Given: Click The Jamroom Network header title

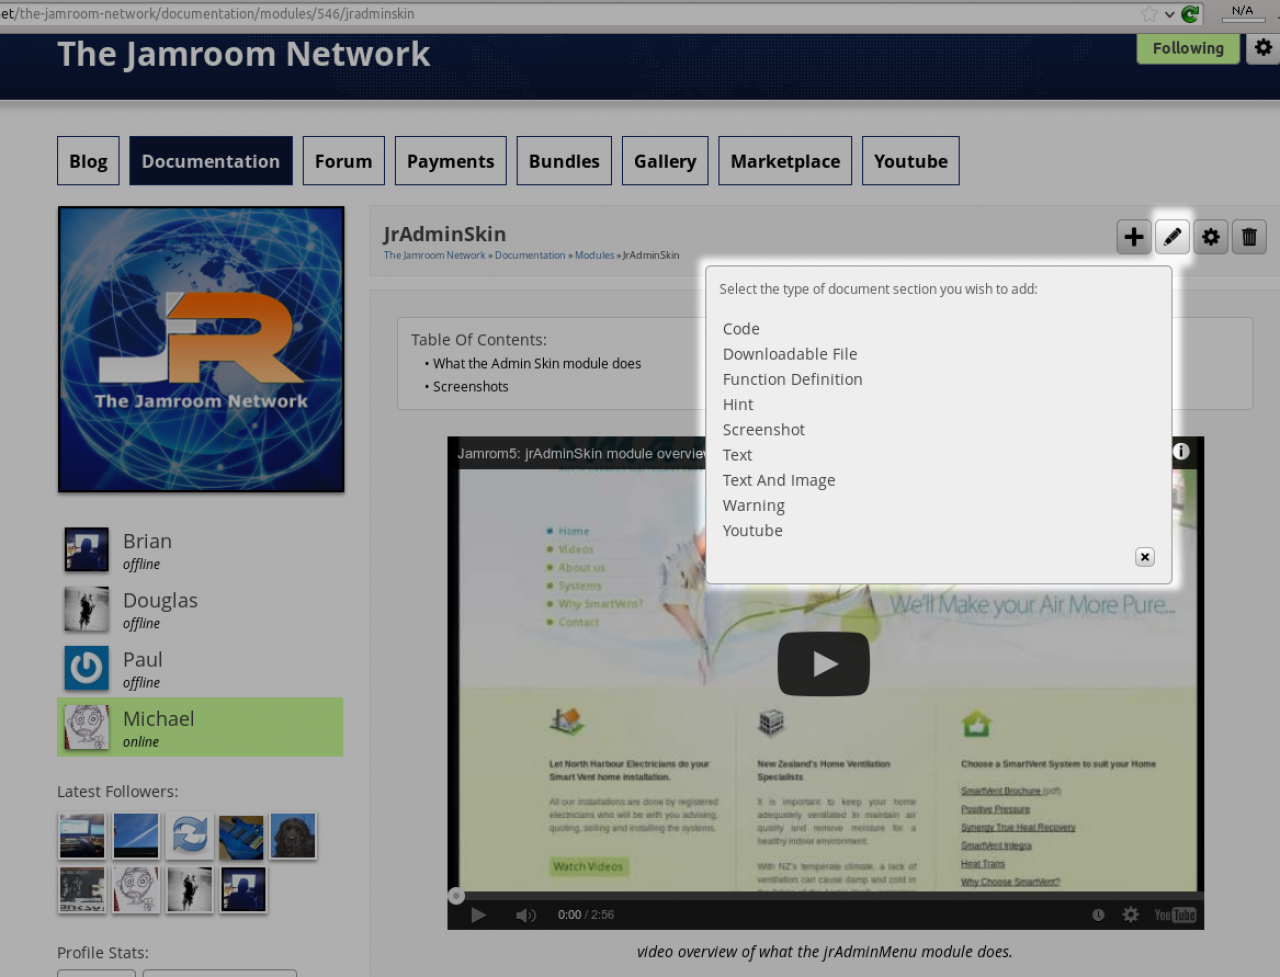Looking at the screenshot, I should [243, 54].
